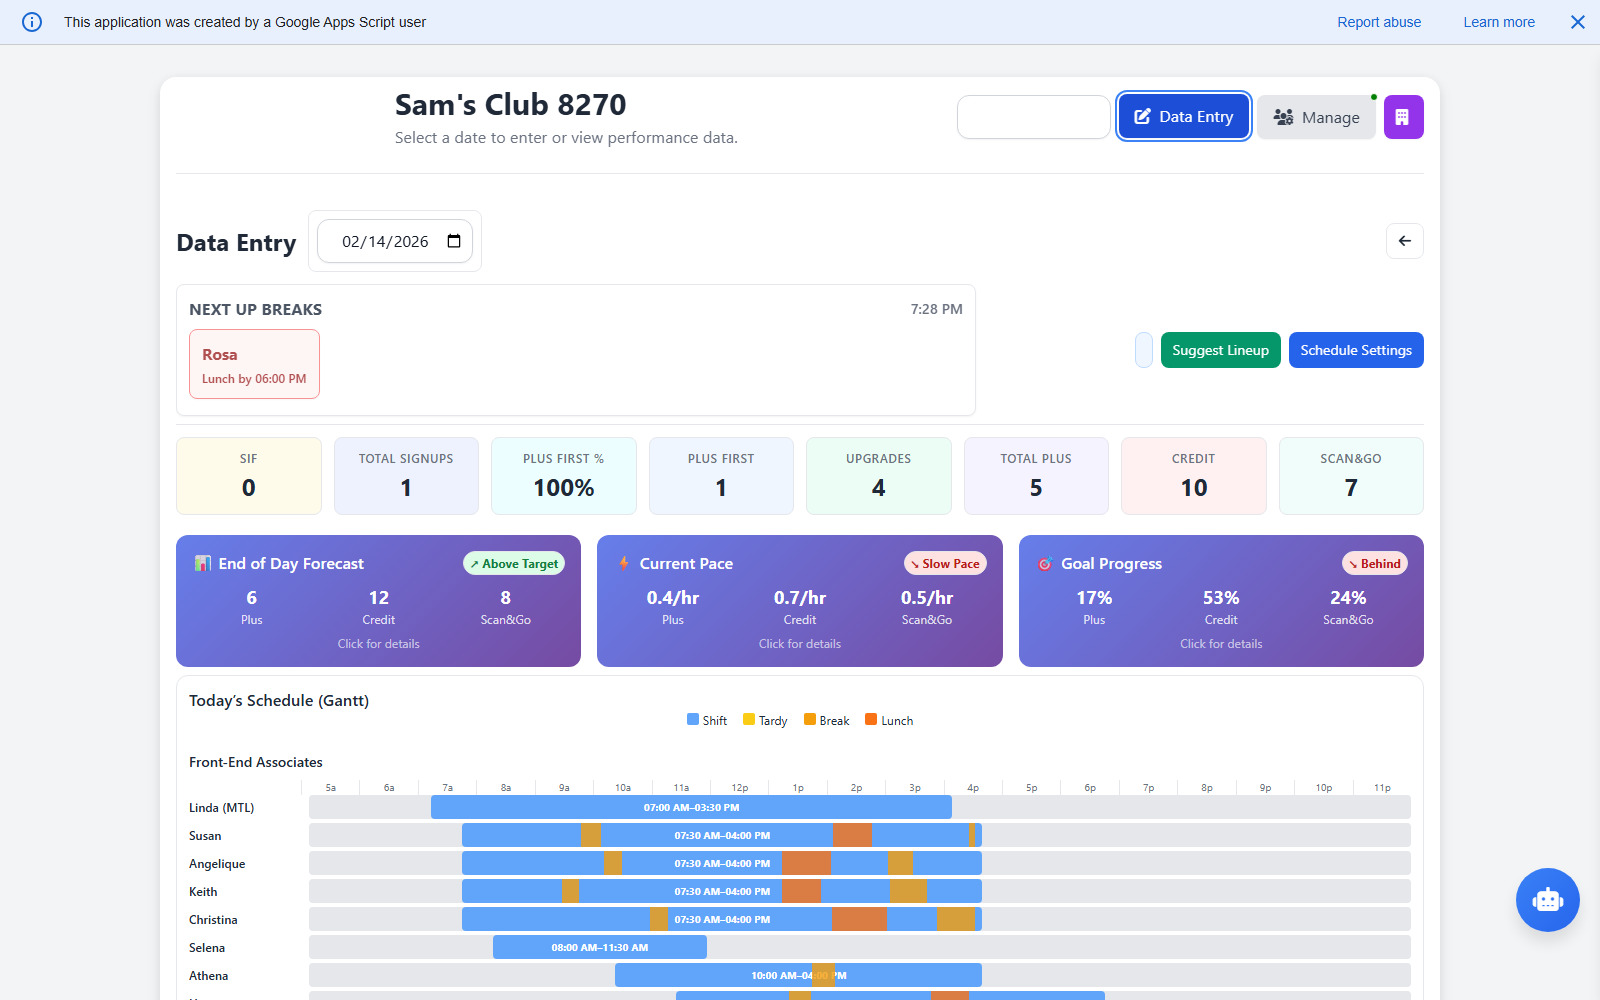The image size is (1600, 1000).
Task: Click the empty field next to Data Entry
Action: (x=1033, y=116)
